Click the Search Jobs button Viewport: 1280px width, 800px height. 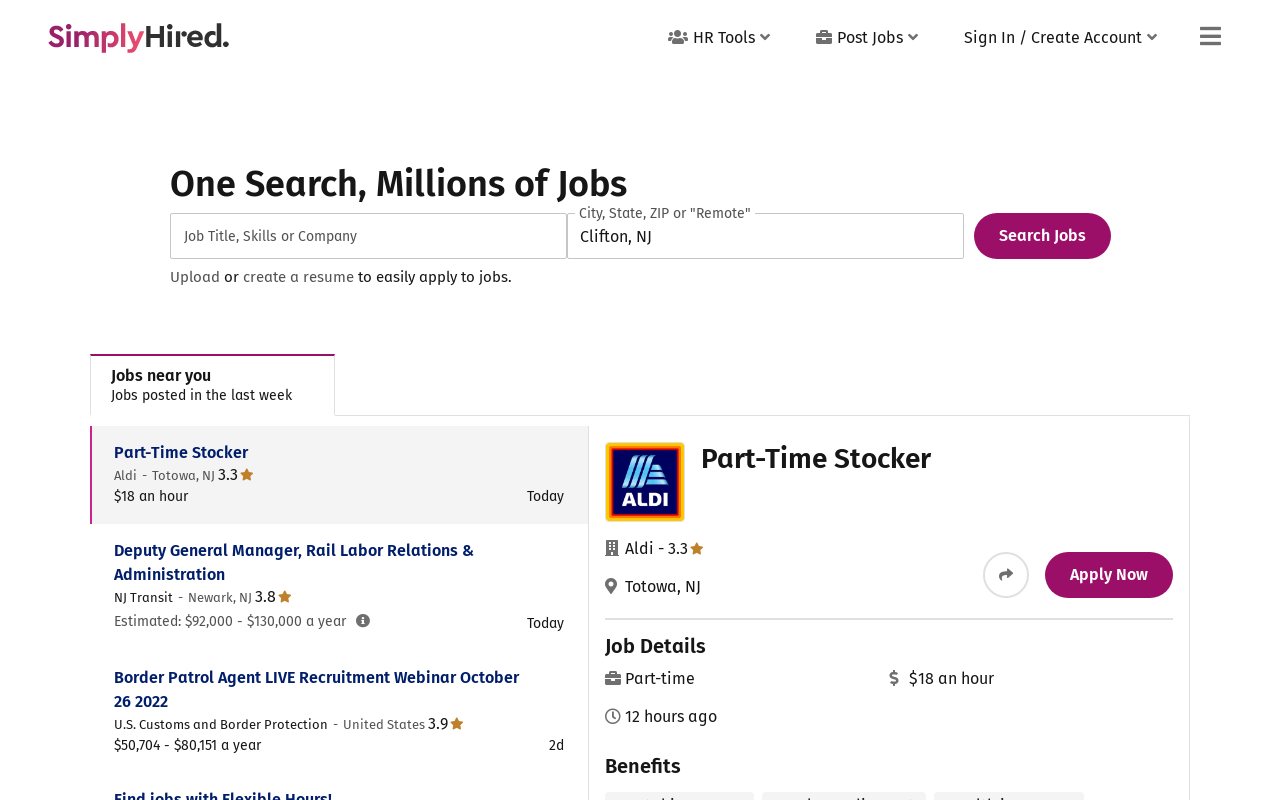click(1042, 236)
